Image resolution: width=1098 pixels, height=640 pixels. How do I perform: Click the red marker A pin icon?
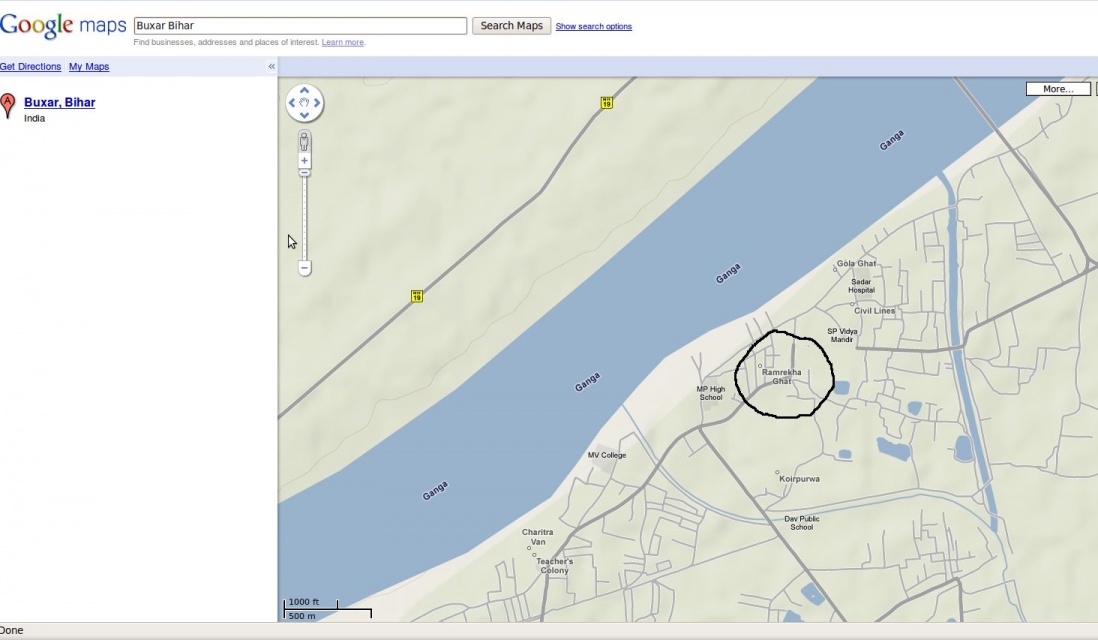tap(9, 105)
